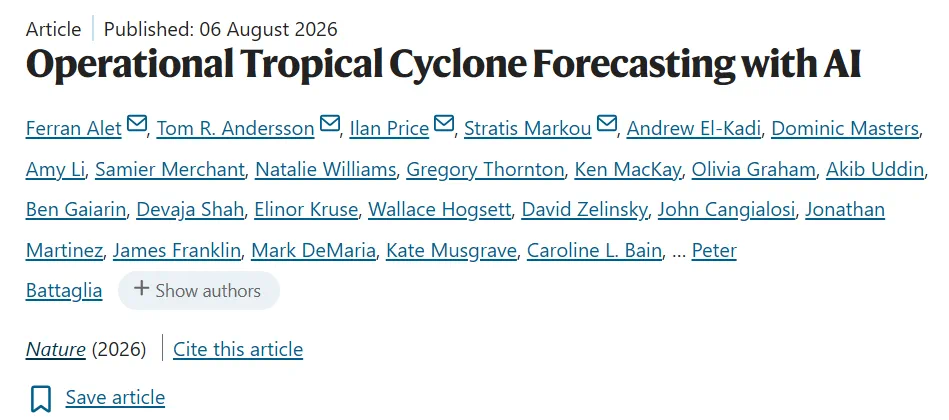Click envelope icon beside Tom R. Andersson
Screen dimensions: 949x420
pyautogui.click(x=330, y=124)
